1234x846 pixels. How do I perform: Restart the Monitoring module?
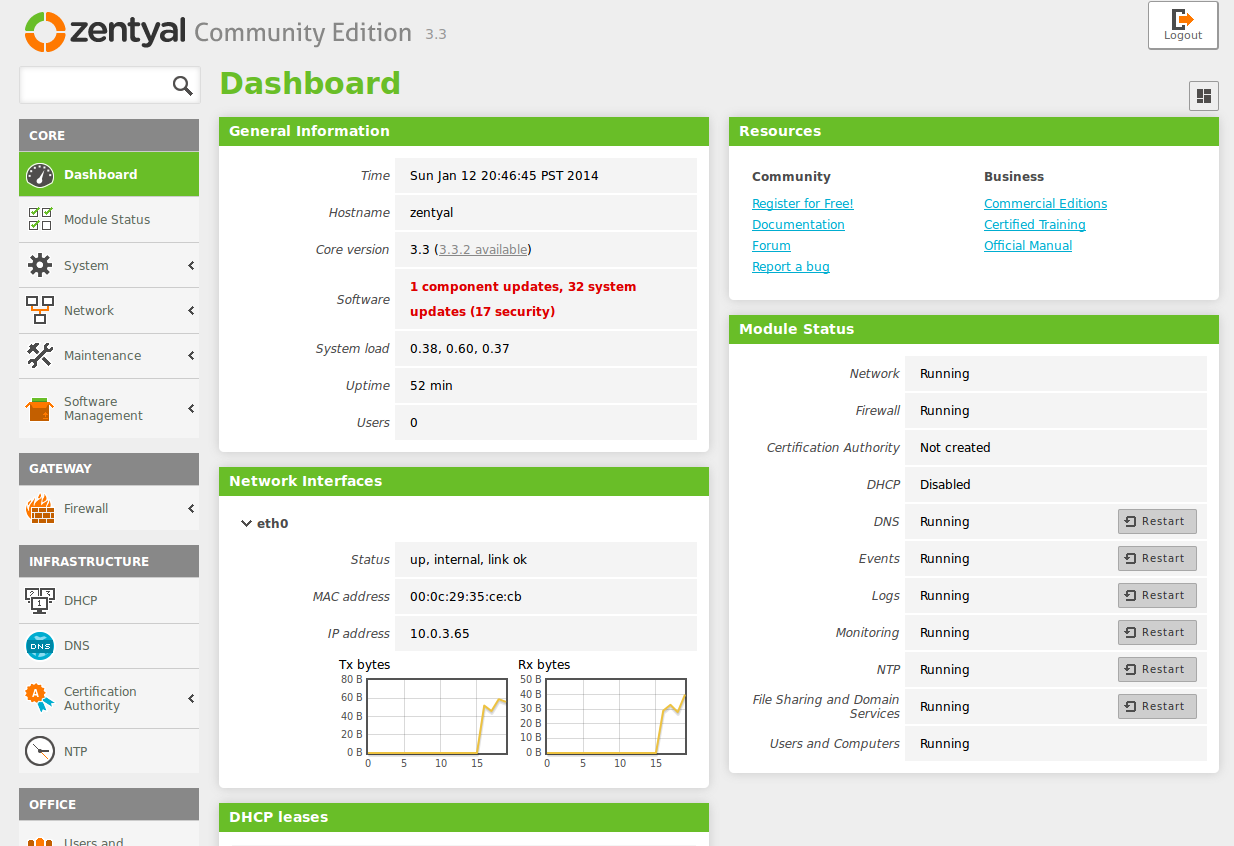pos(1157,632)
